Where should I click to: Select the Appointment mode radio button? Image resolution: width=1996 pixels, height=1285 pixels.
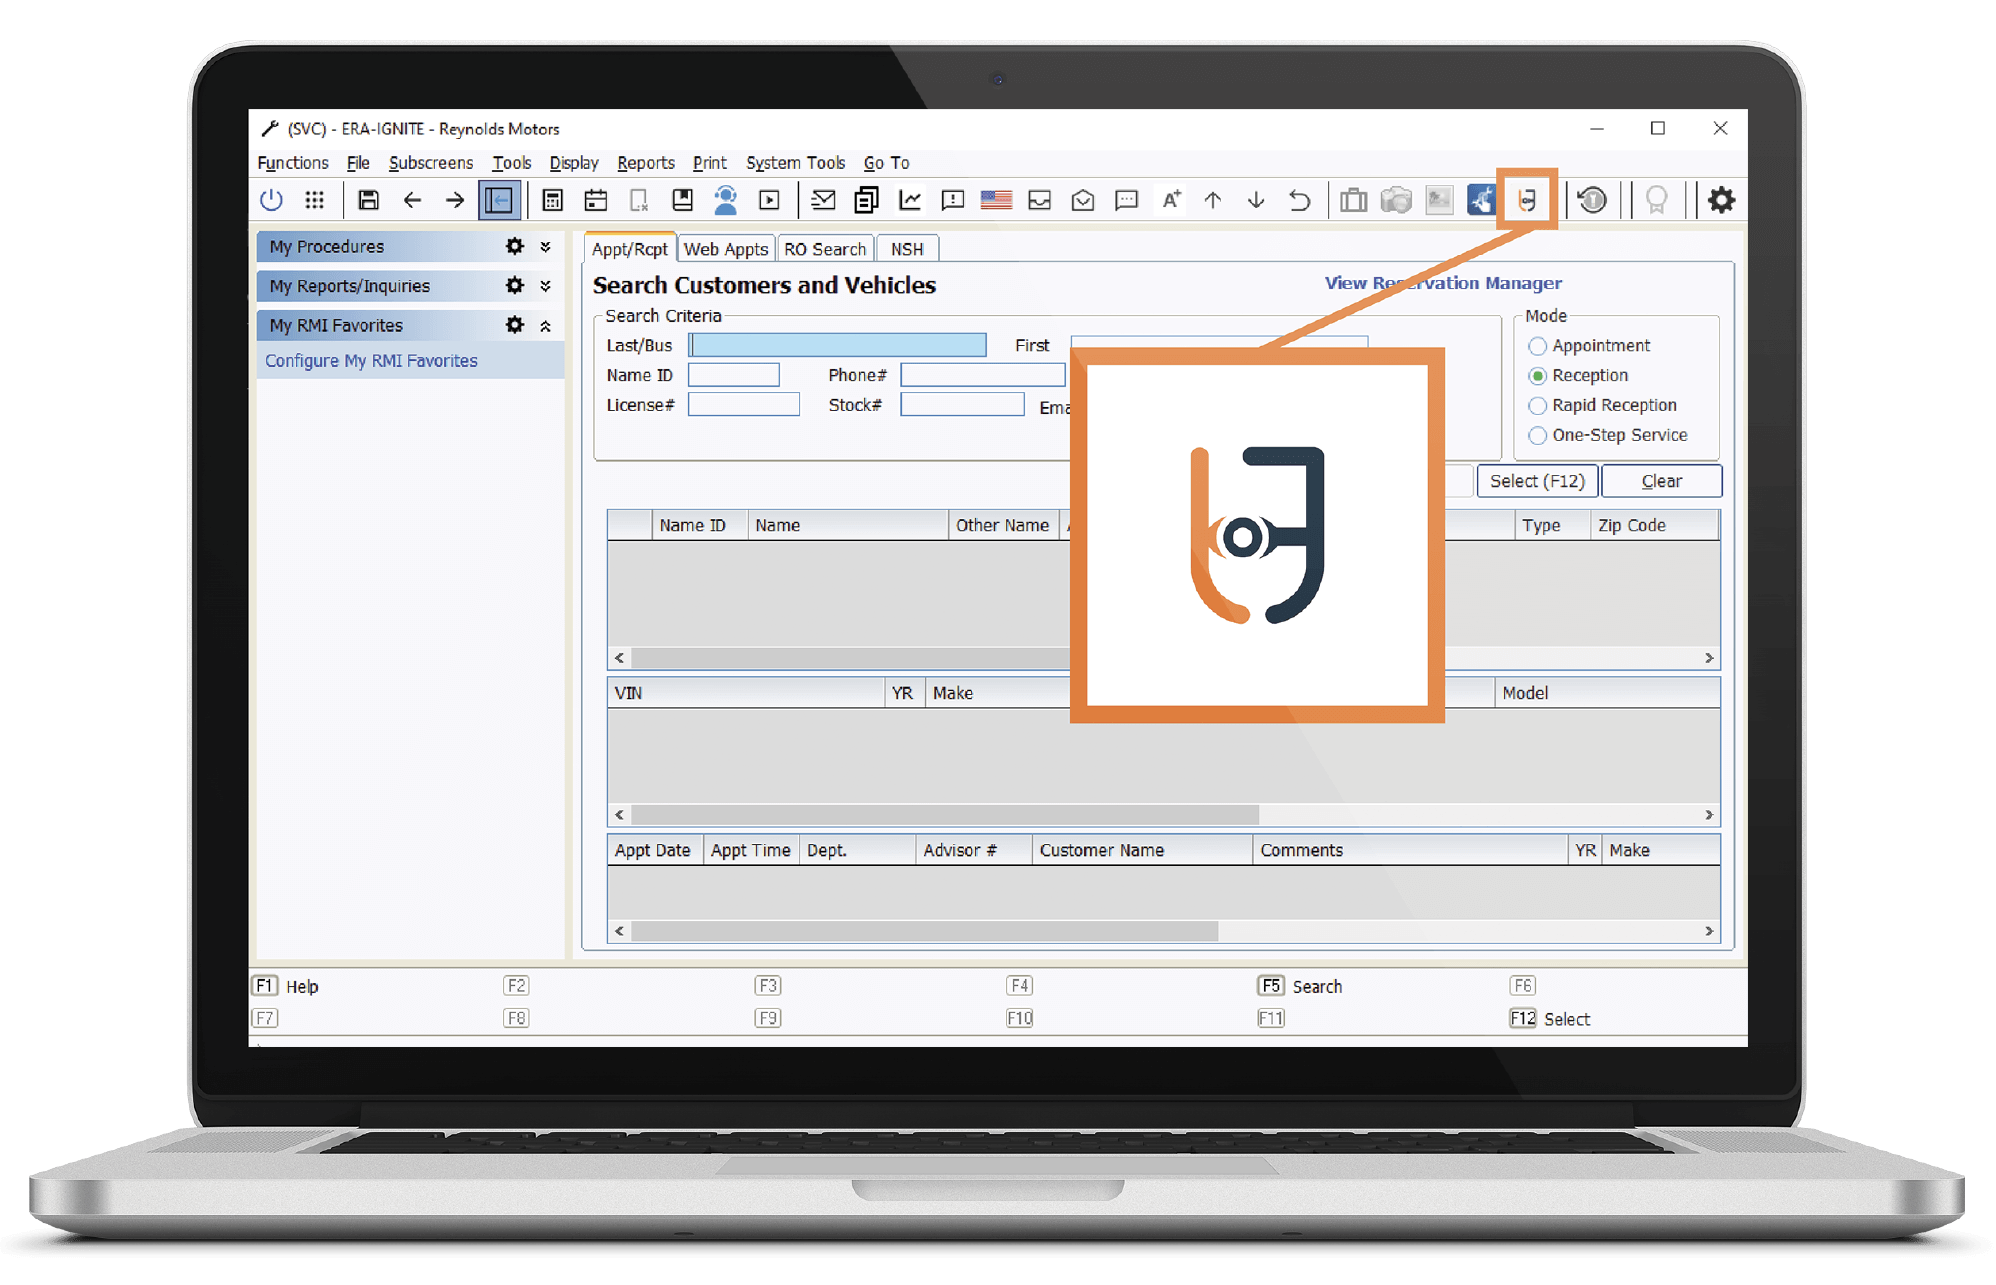[x=1538, y=346]
